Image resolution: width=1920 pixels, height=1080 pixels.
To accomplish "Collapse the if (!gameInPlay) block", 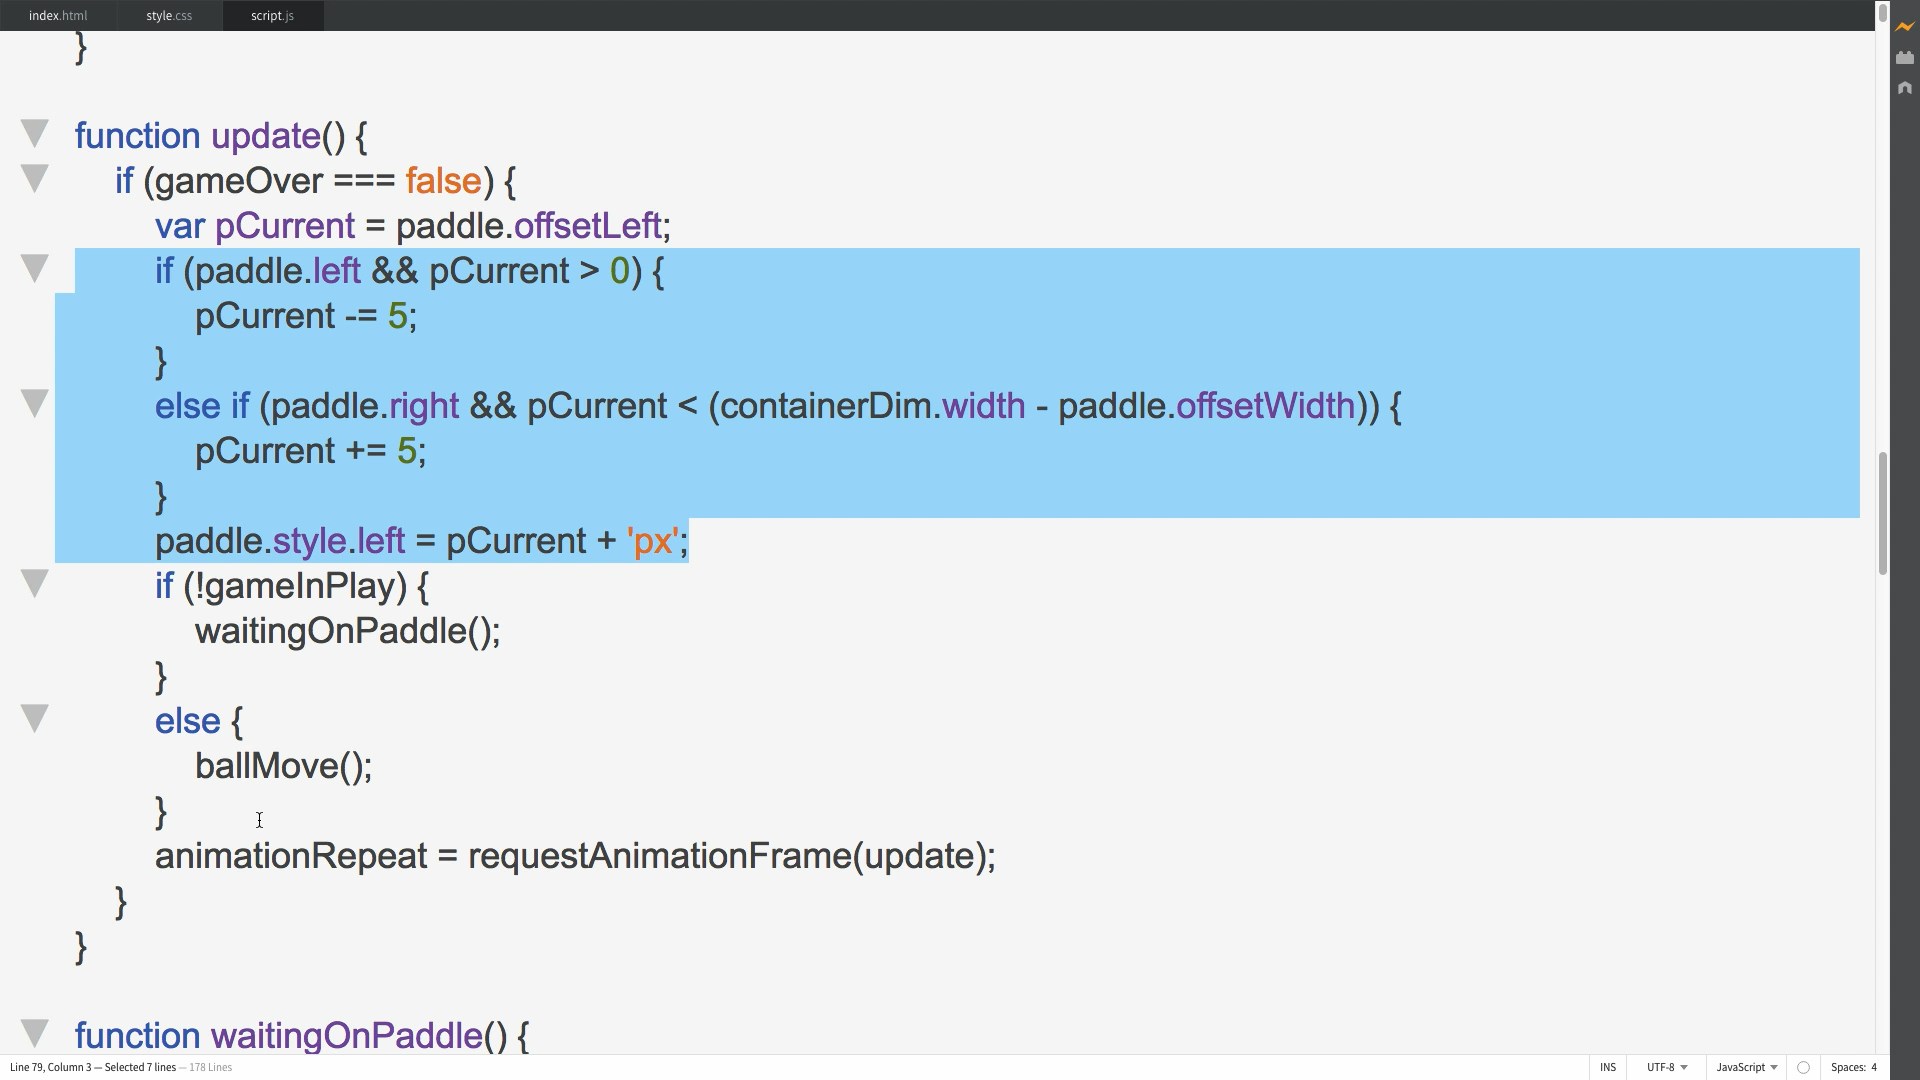I will click(34, 583).
